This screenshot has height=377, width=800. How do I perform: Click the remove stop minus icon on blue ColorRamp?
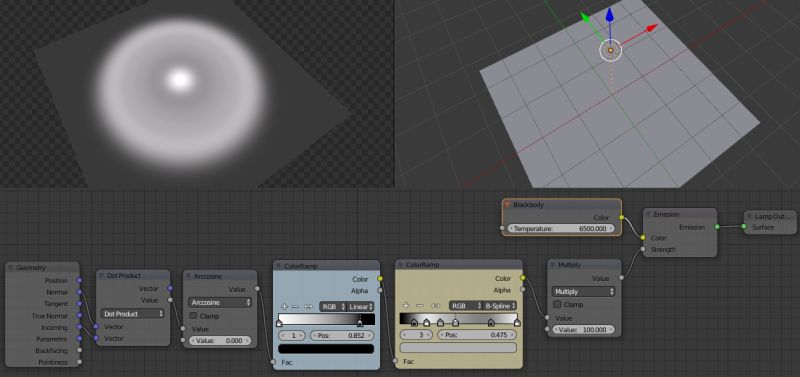(295, 307)
